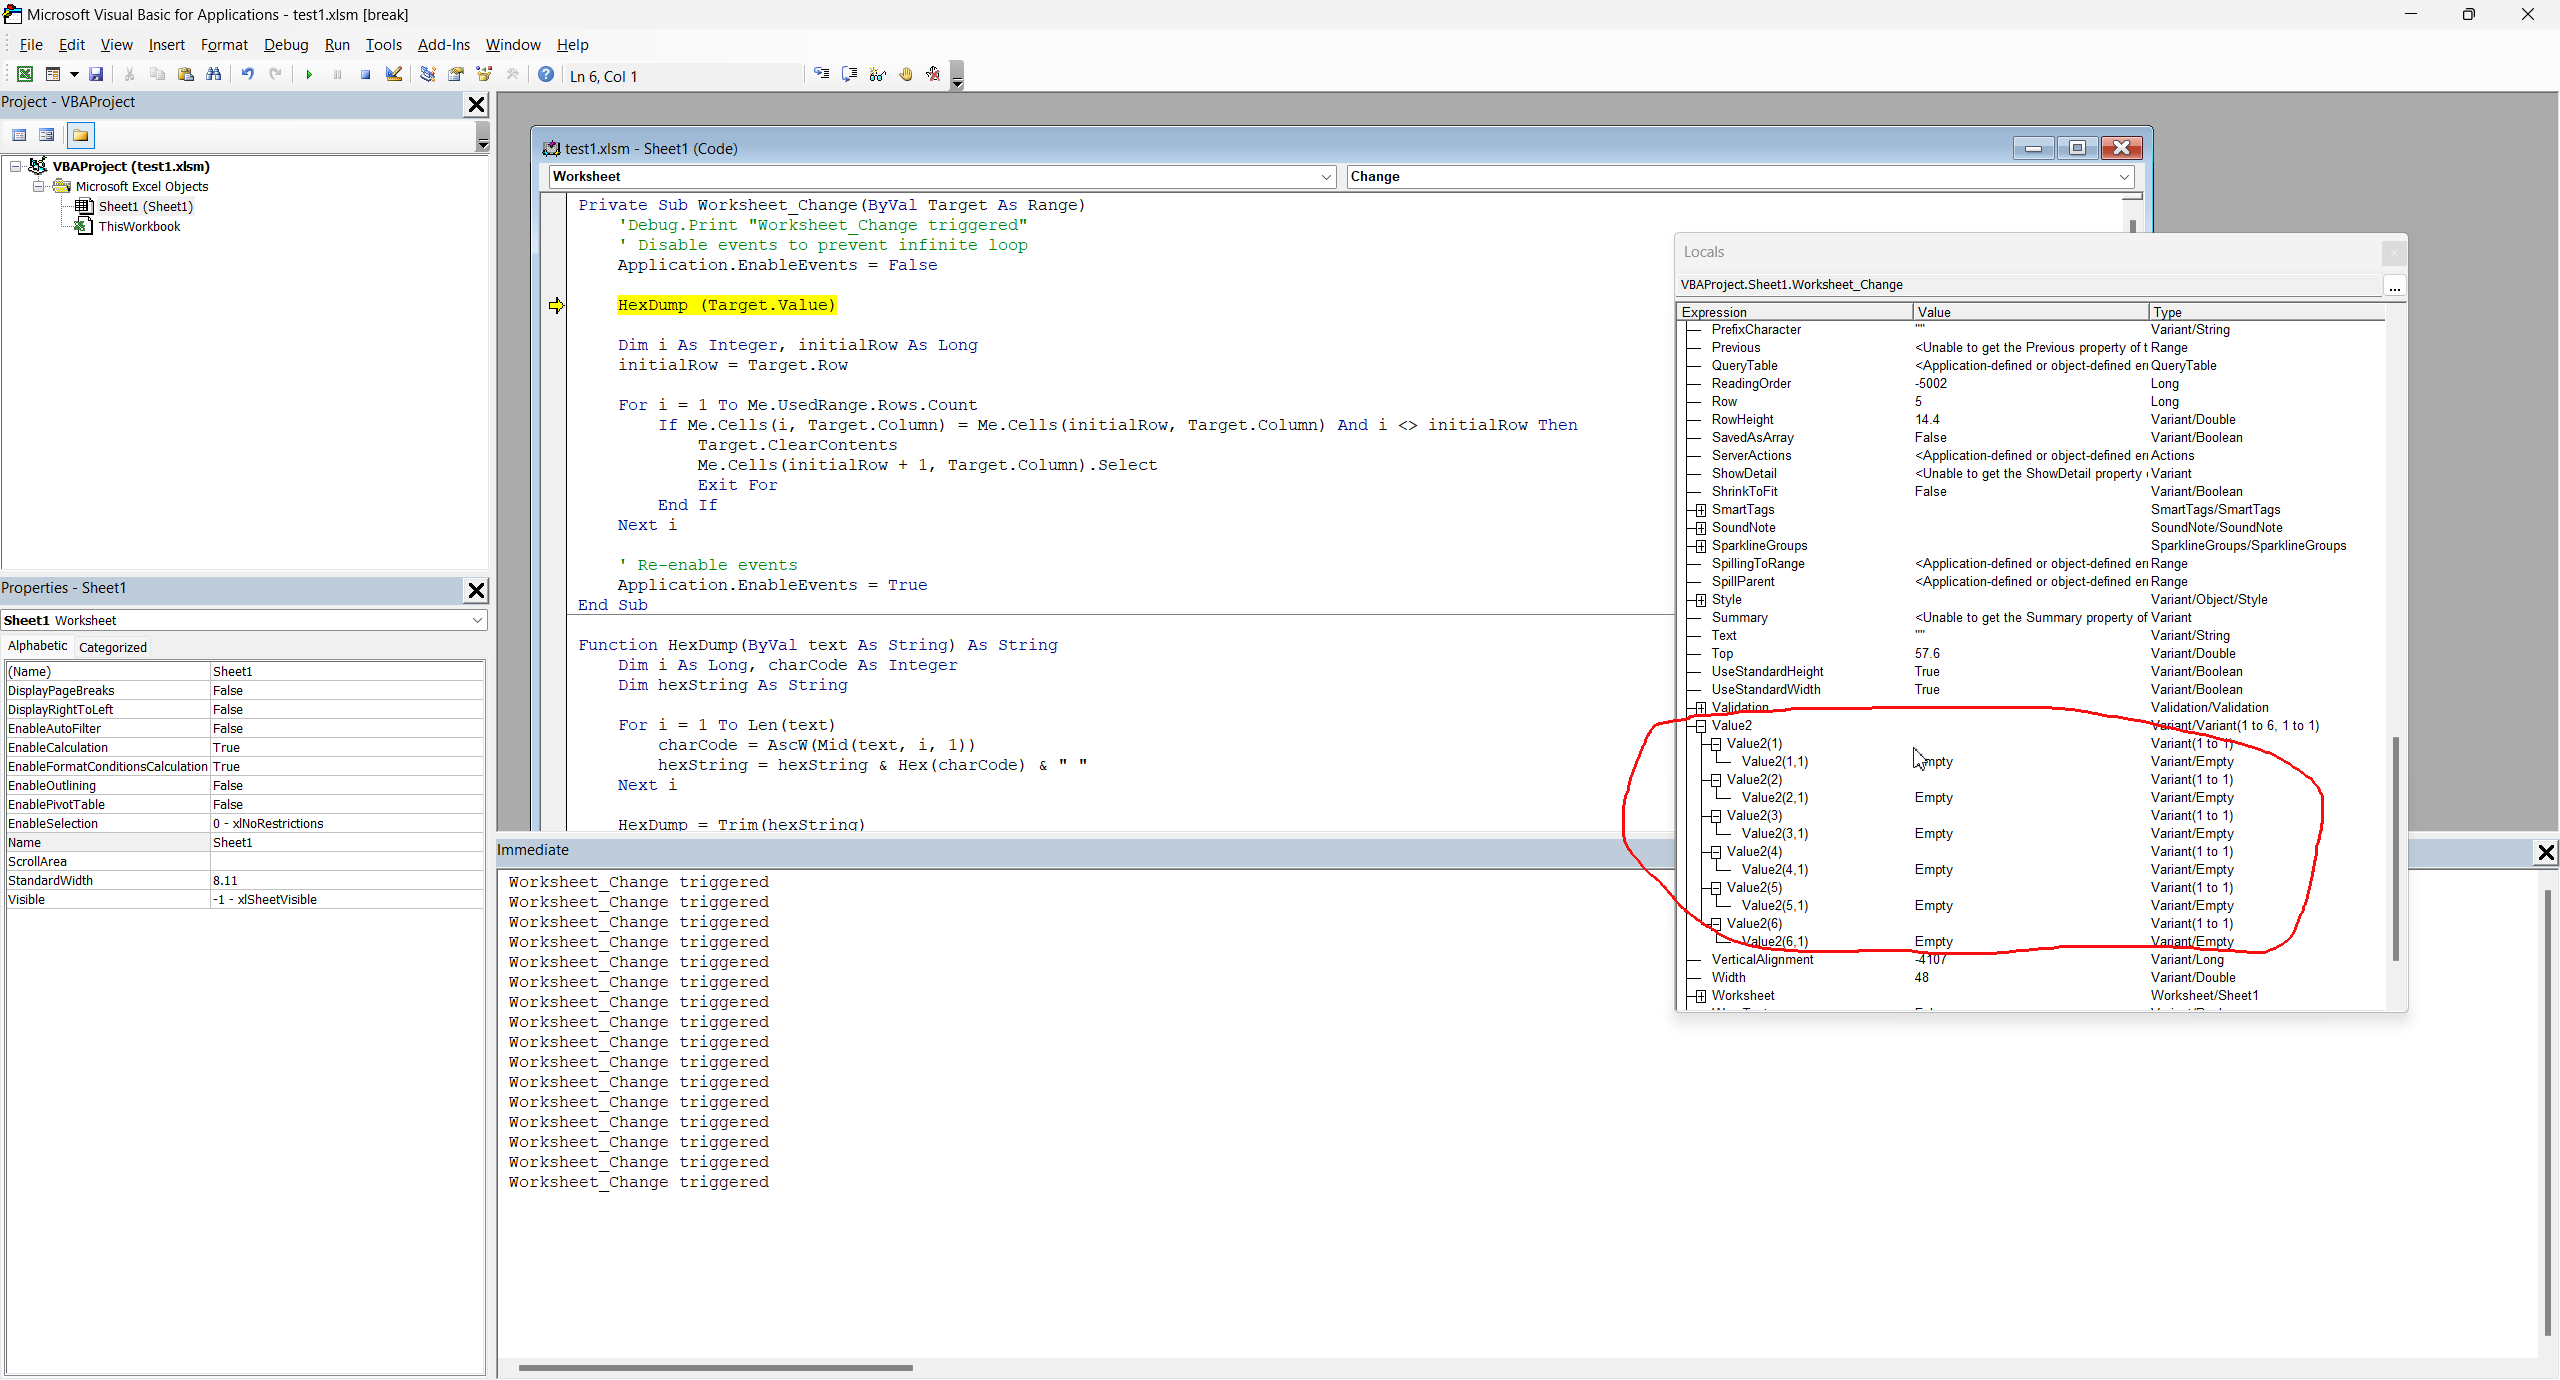Click the Toggle Breakpoint hand icon
The height and width of the screenshot is (1380, 2560).
906,75
